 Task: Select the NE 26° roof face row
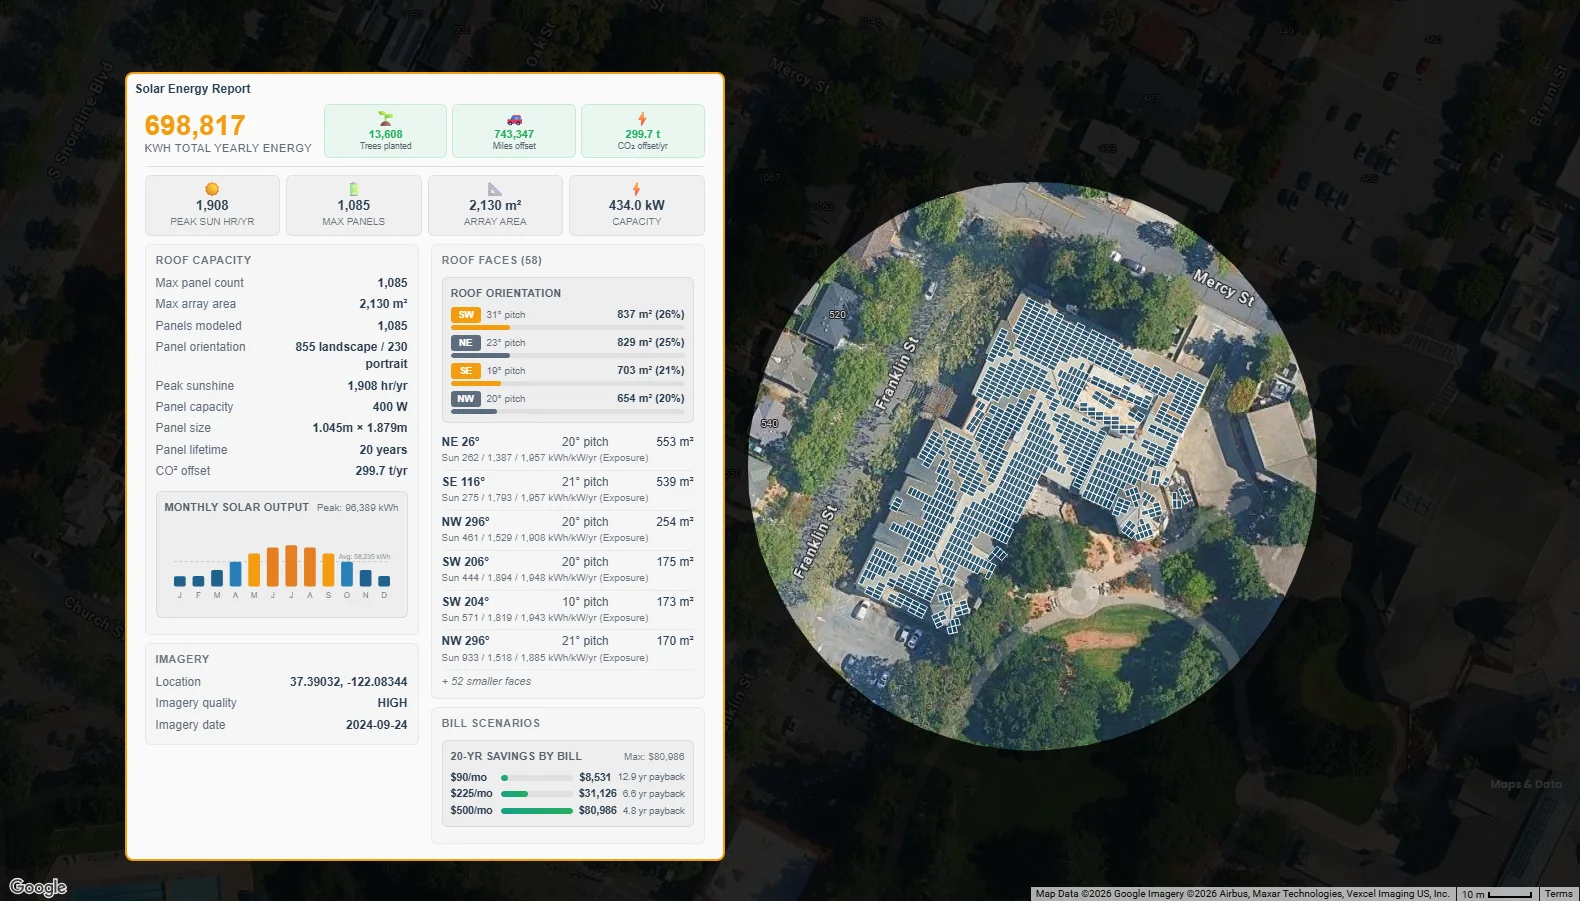pyautogui.click(x=567, y=449)
